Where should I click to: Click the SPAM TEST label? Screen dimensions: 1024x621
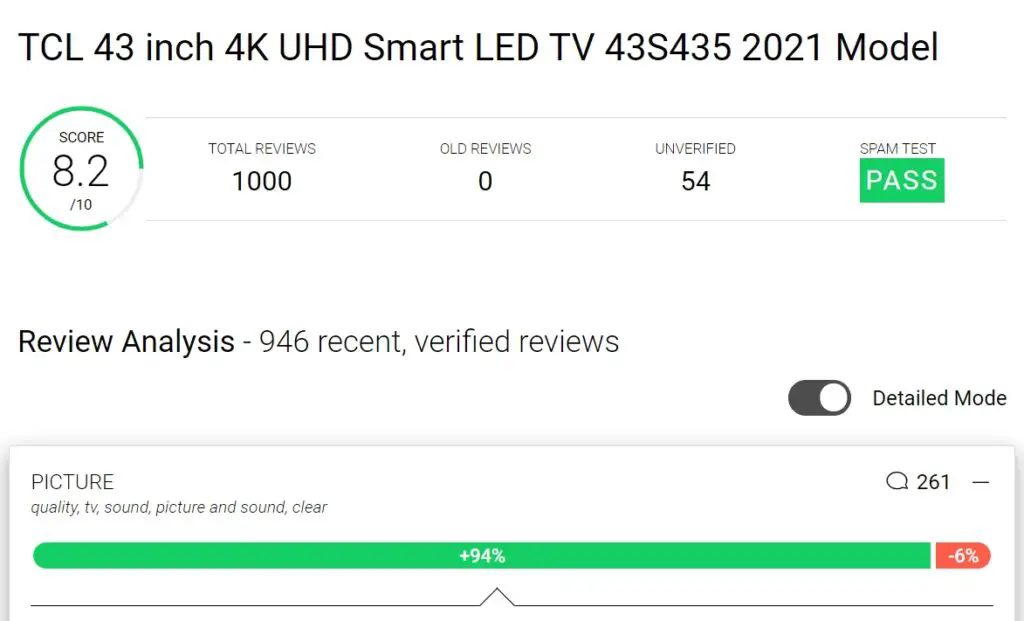click(897, 149)
